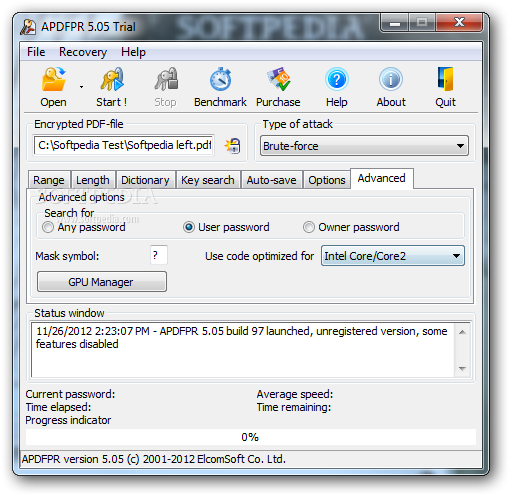The width and height of the screenshot is (510, 496).
Task: Click the APDFPR title bar app icon
Action: [28, 27]
